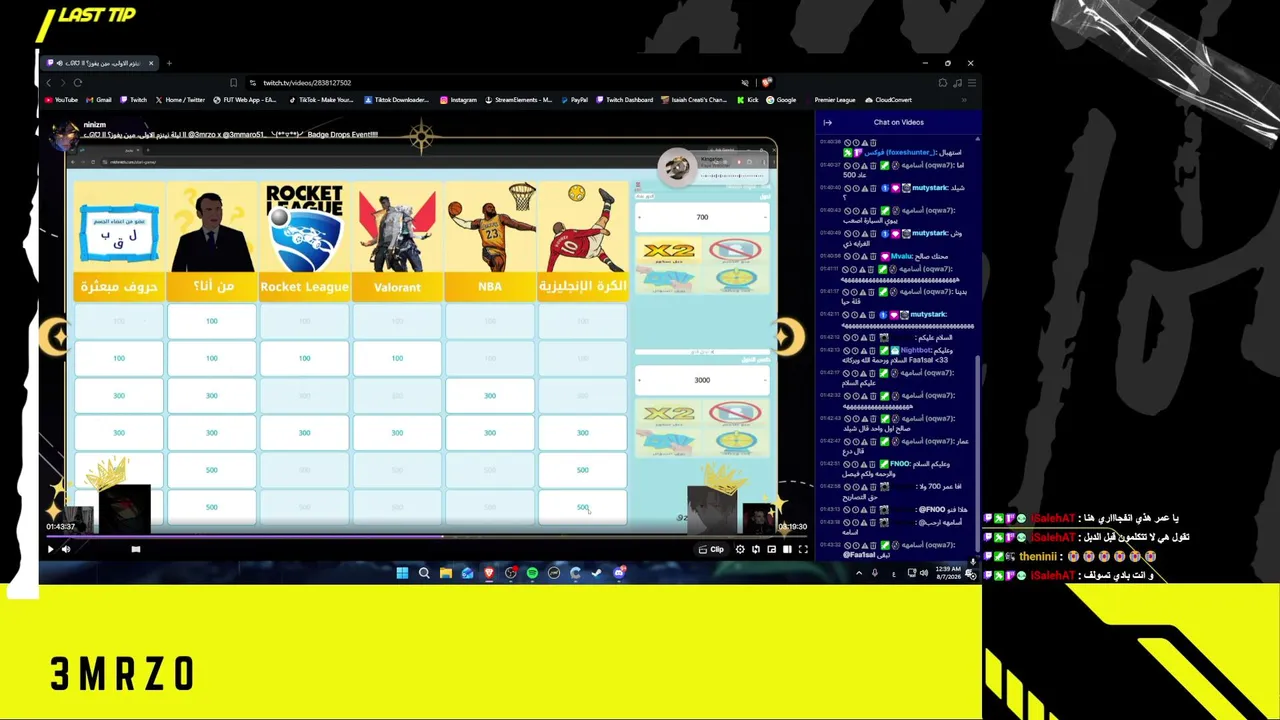Open Instagram bookmark
The height and width of the screenshot is (720, 1280).
458,100
